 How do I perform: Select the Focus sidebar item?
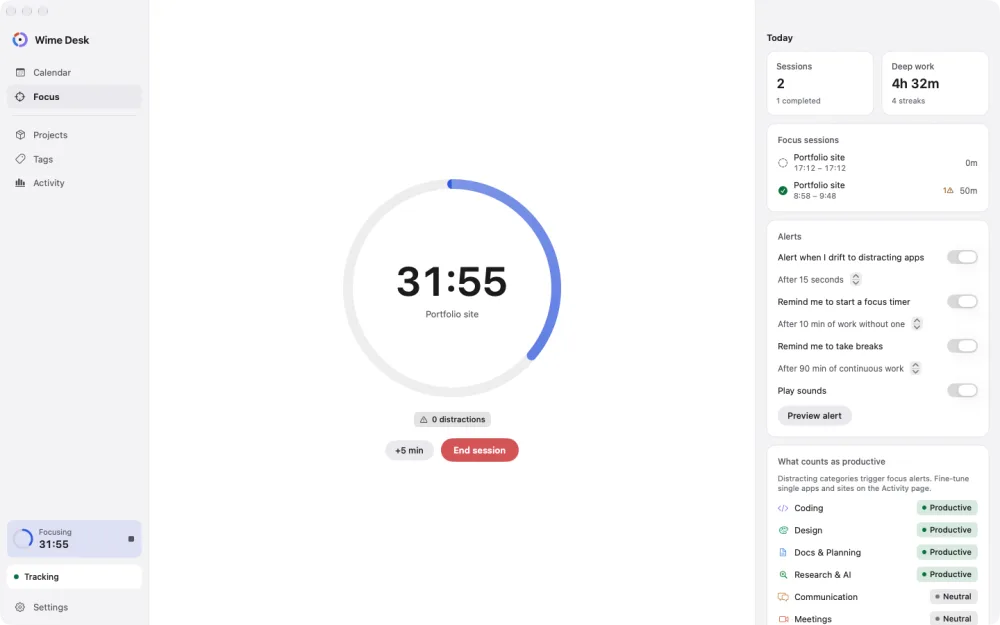pos(74,97)
